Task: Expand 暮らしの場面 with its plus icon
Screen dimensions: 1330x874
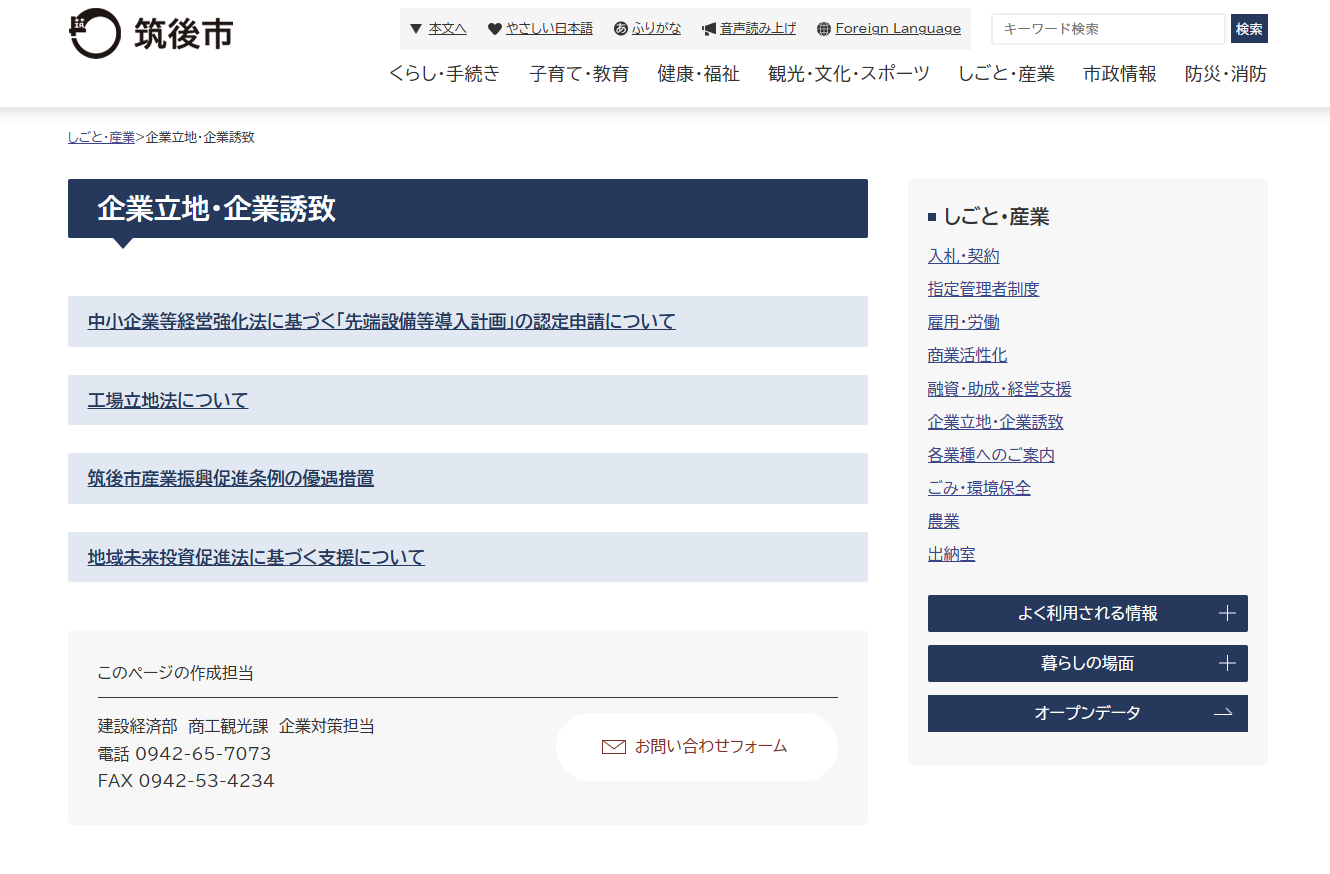Action: pyautogui.click(x=1227, y=663)
